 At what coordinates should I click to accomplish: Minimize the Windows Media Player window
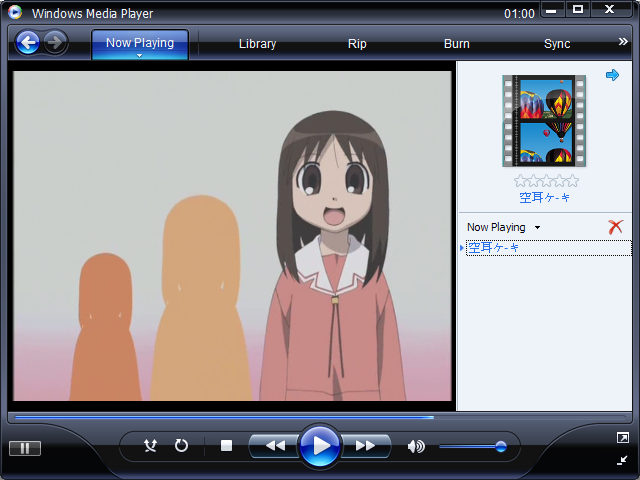pyautogui.click(x=552, y=10)
